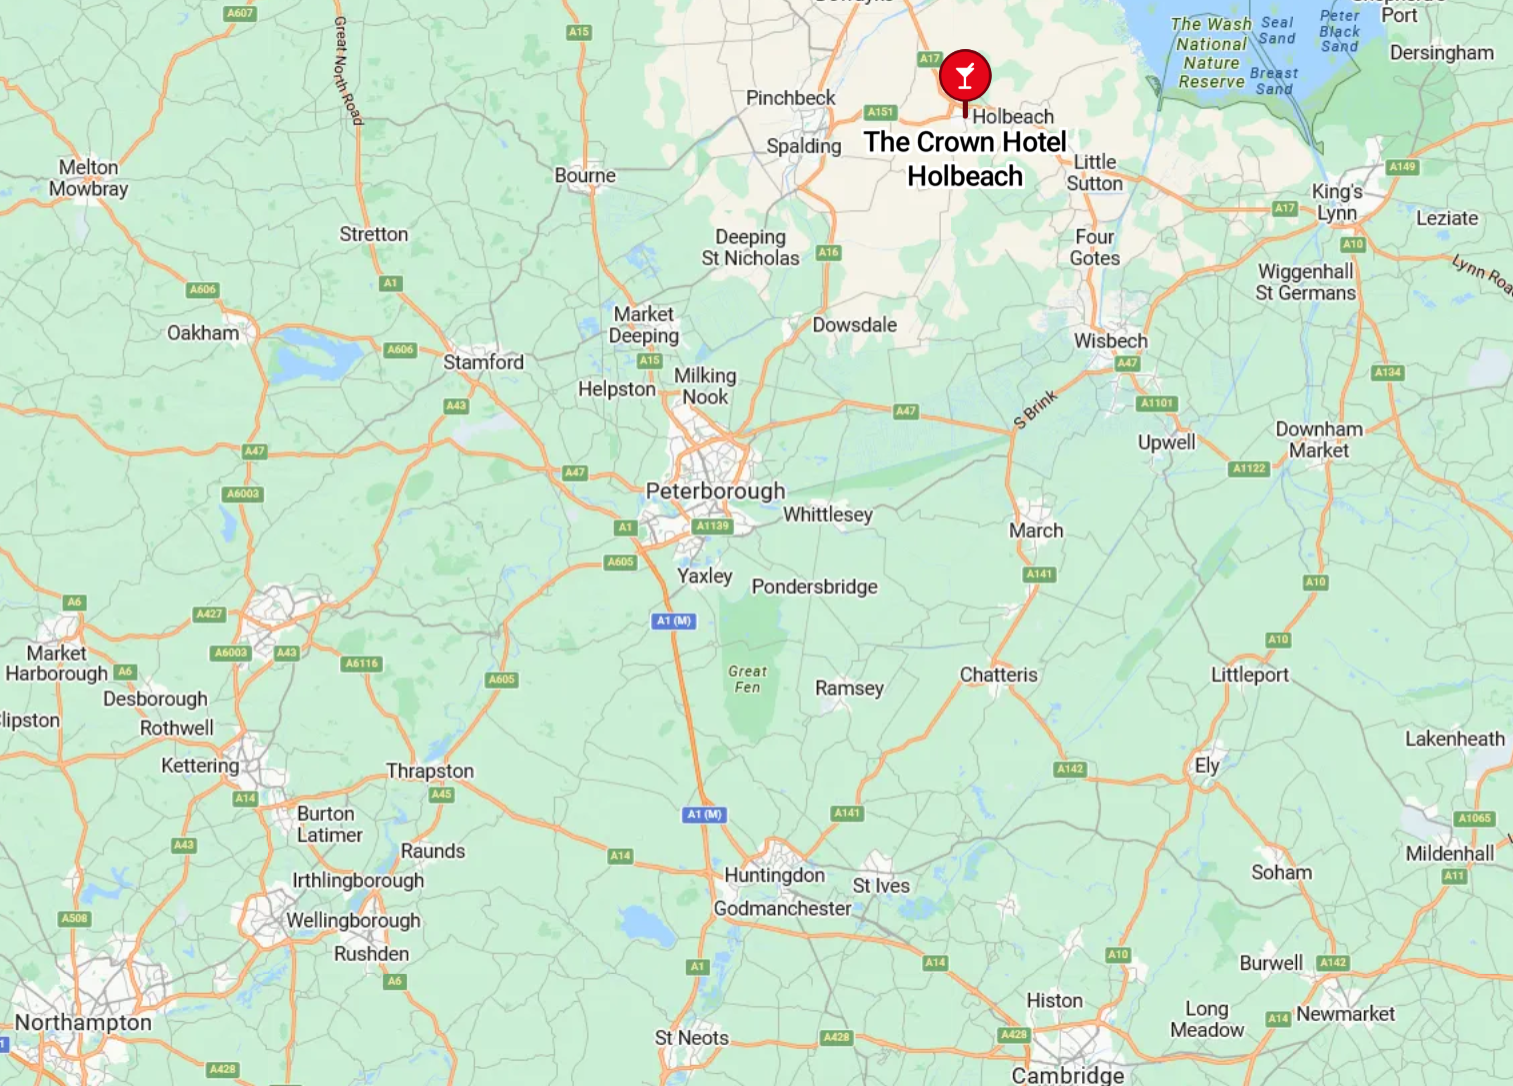Click the A141 badge near March
The image size is (1513, 1086).
tap(1039, 574)
